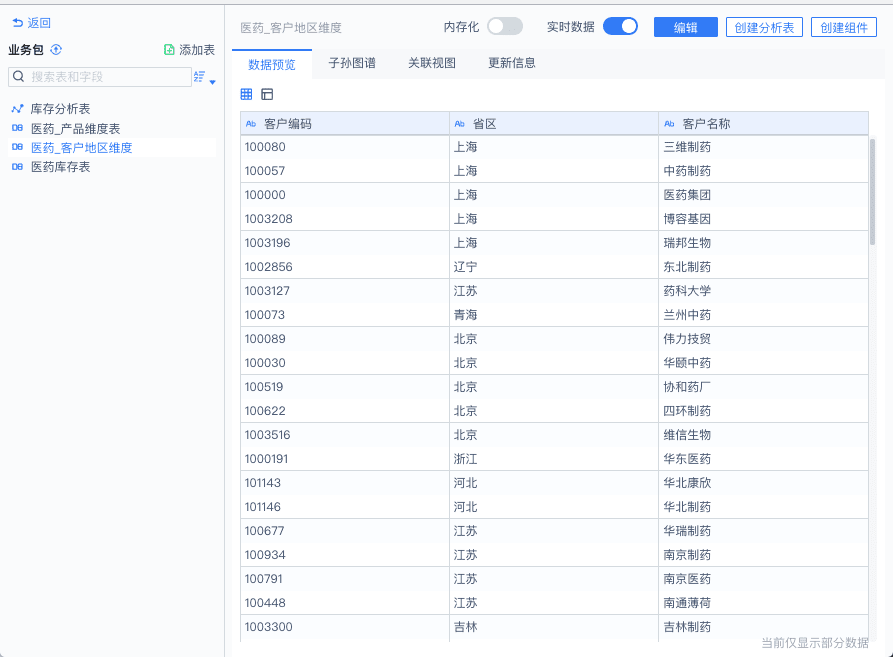Switch to the 关联视图 tab
Viewport: 893px width, 657px height.
[432, 63]
